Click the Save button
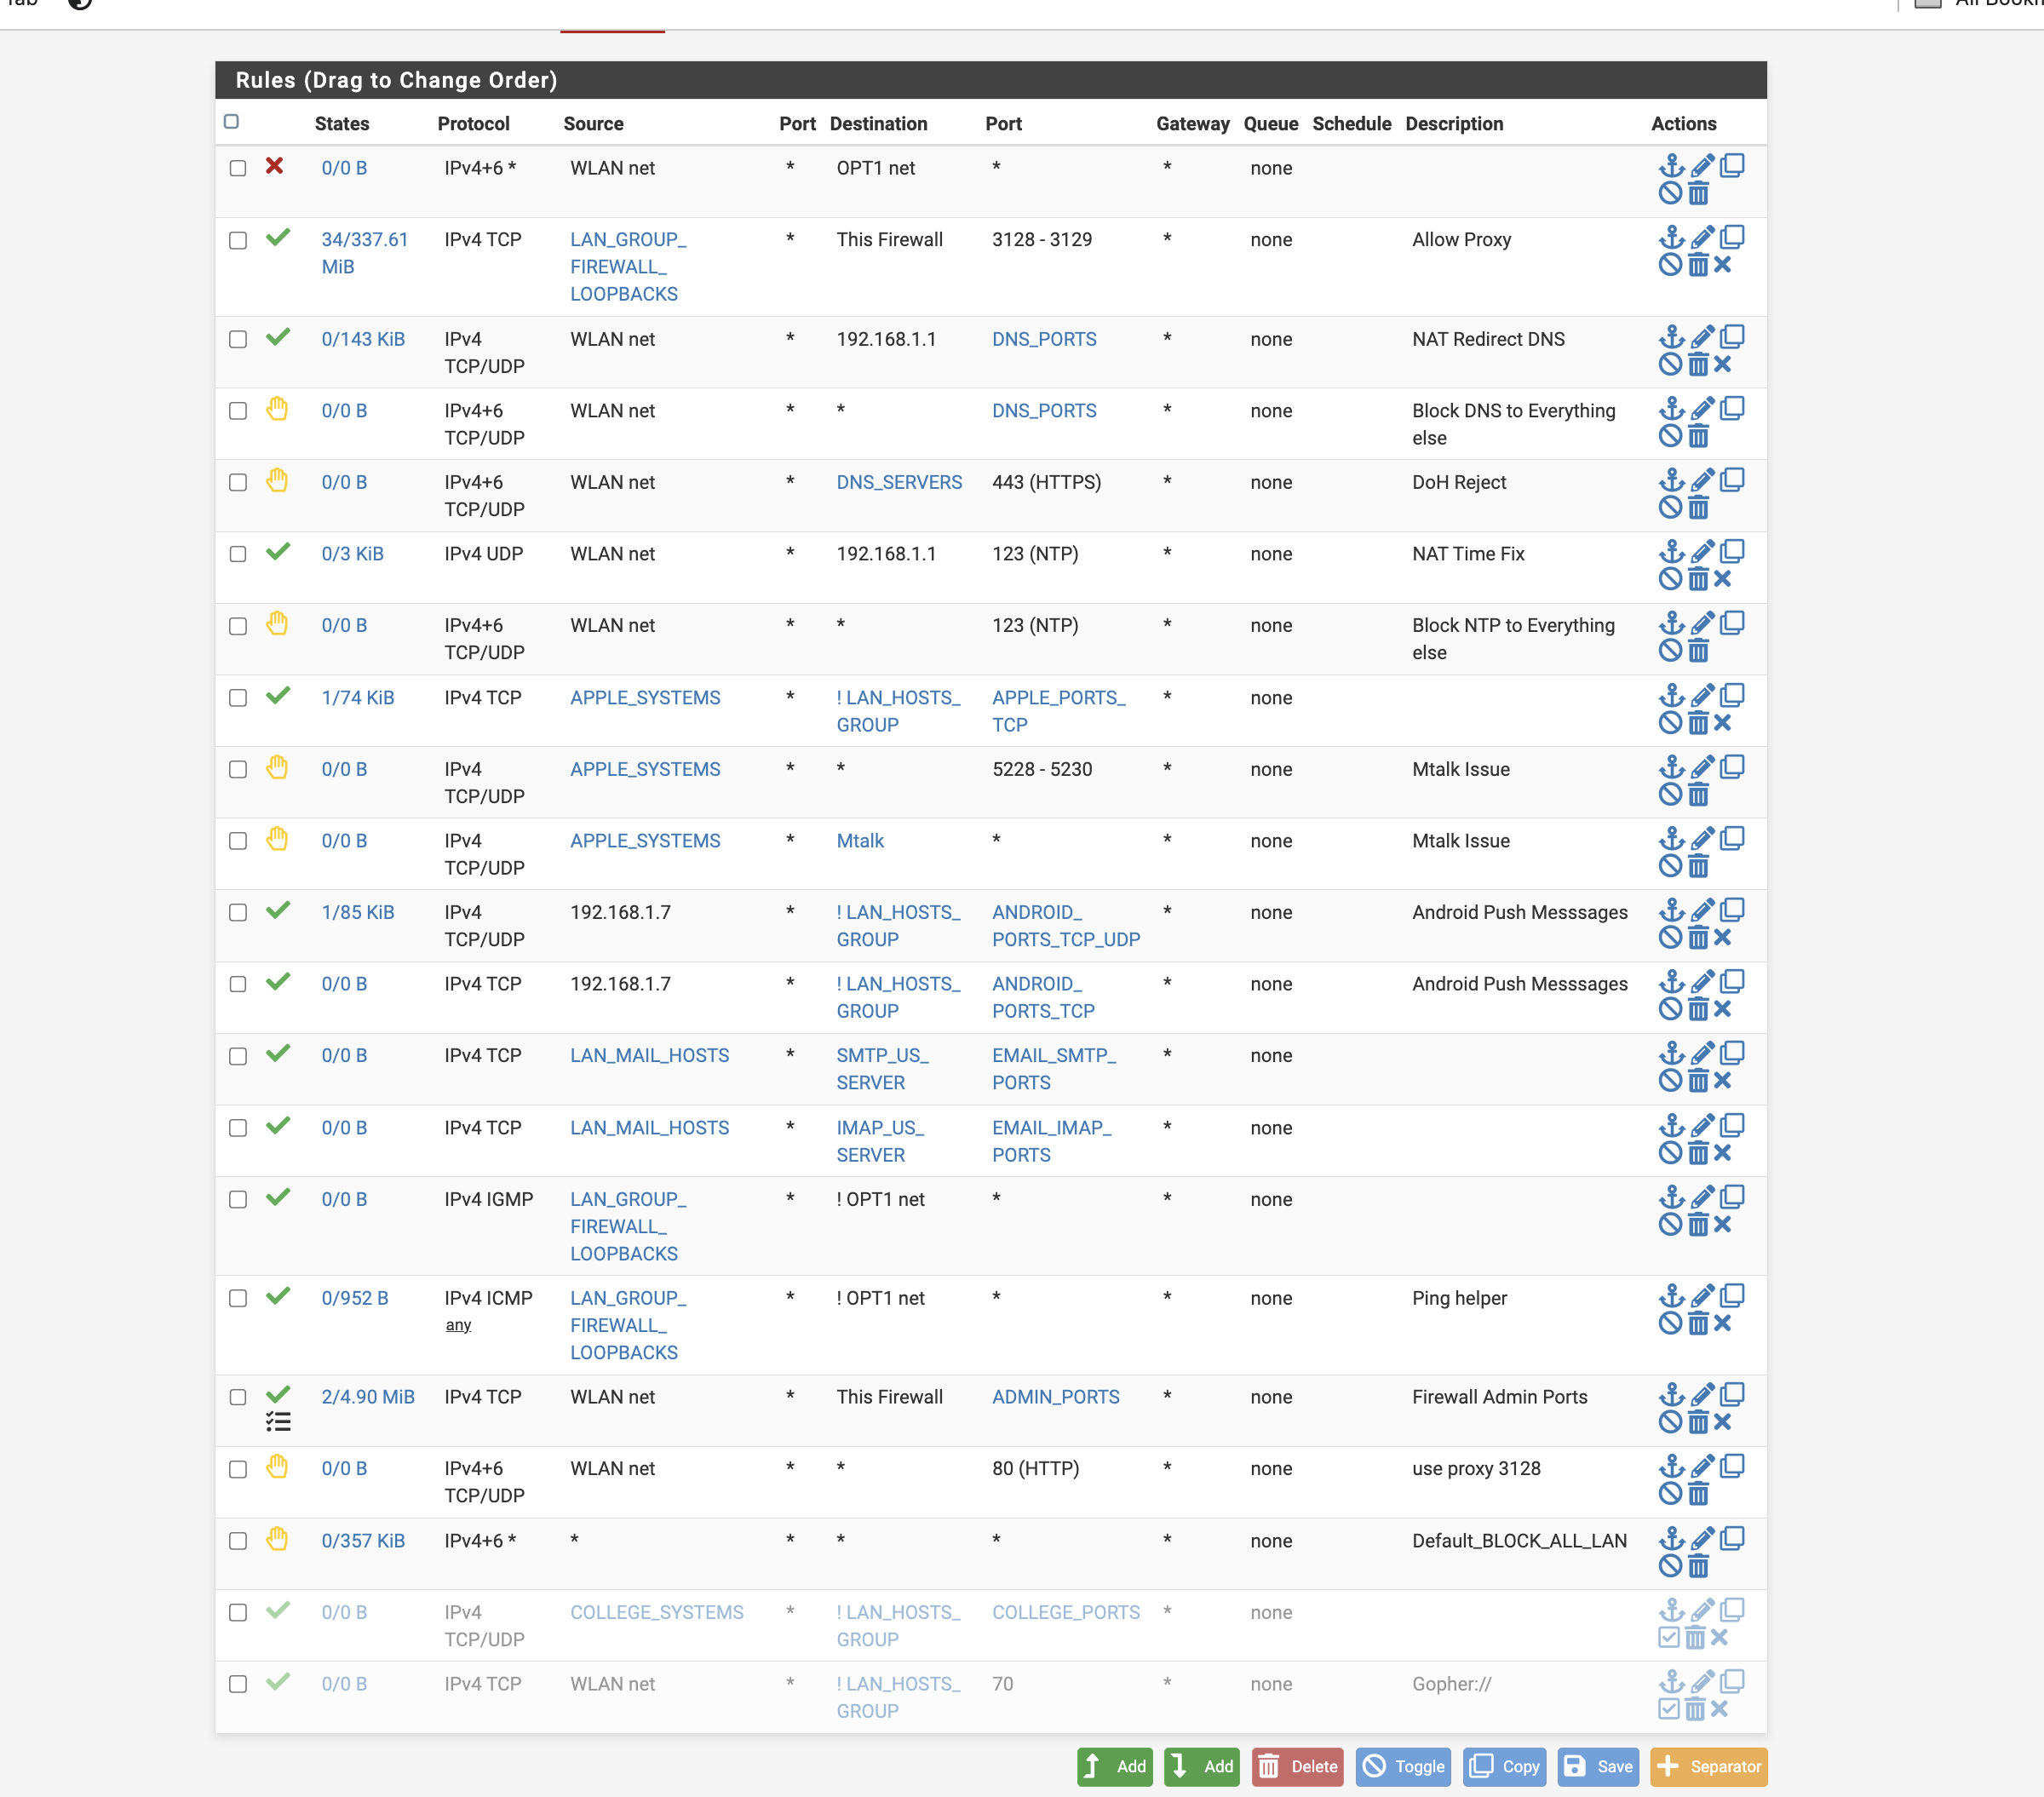2044x1797 pixels. [1597, 1766]
